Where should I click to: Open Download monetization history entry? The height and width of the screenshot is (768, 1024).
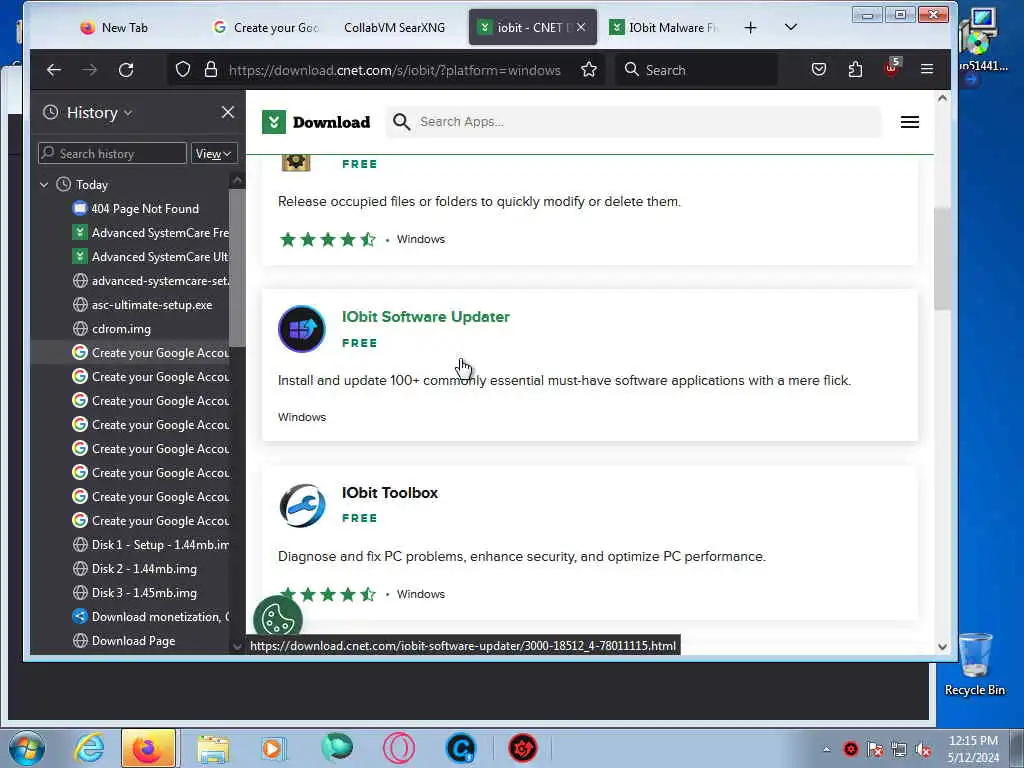click(x=150, y=616)
